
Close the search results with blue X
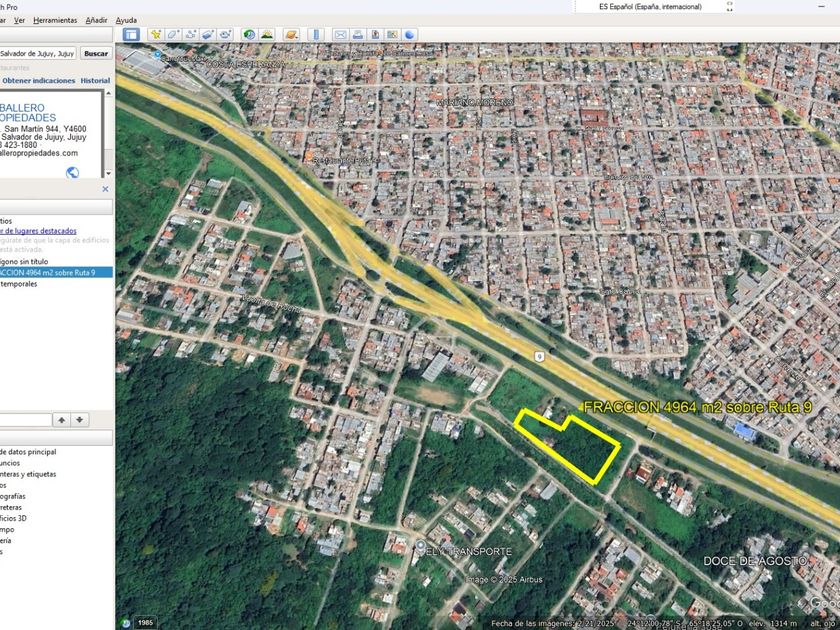point(106,189)
